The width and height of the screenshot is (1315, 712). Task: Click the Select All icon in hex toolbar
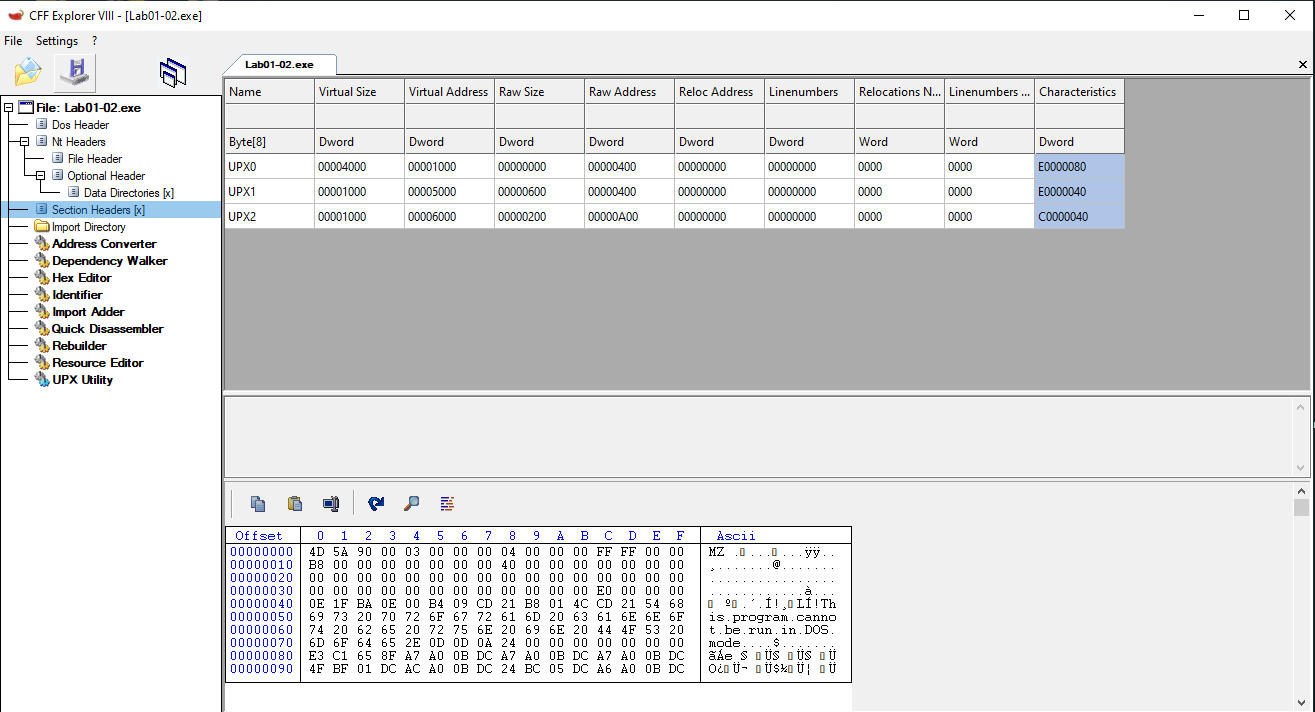pos(331,504)
